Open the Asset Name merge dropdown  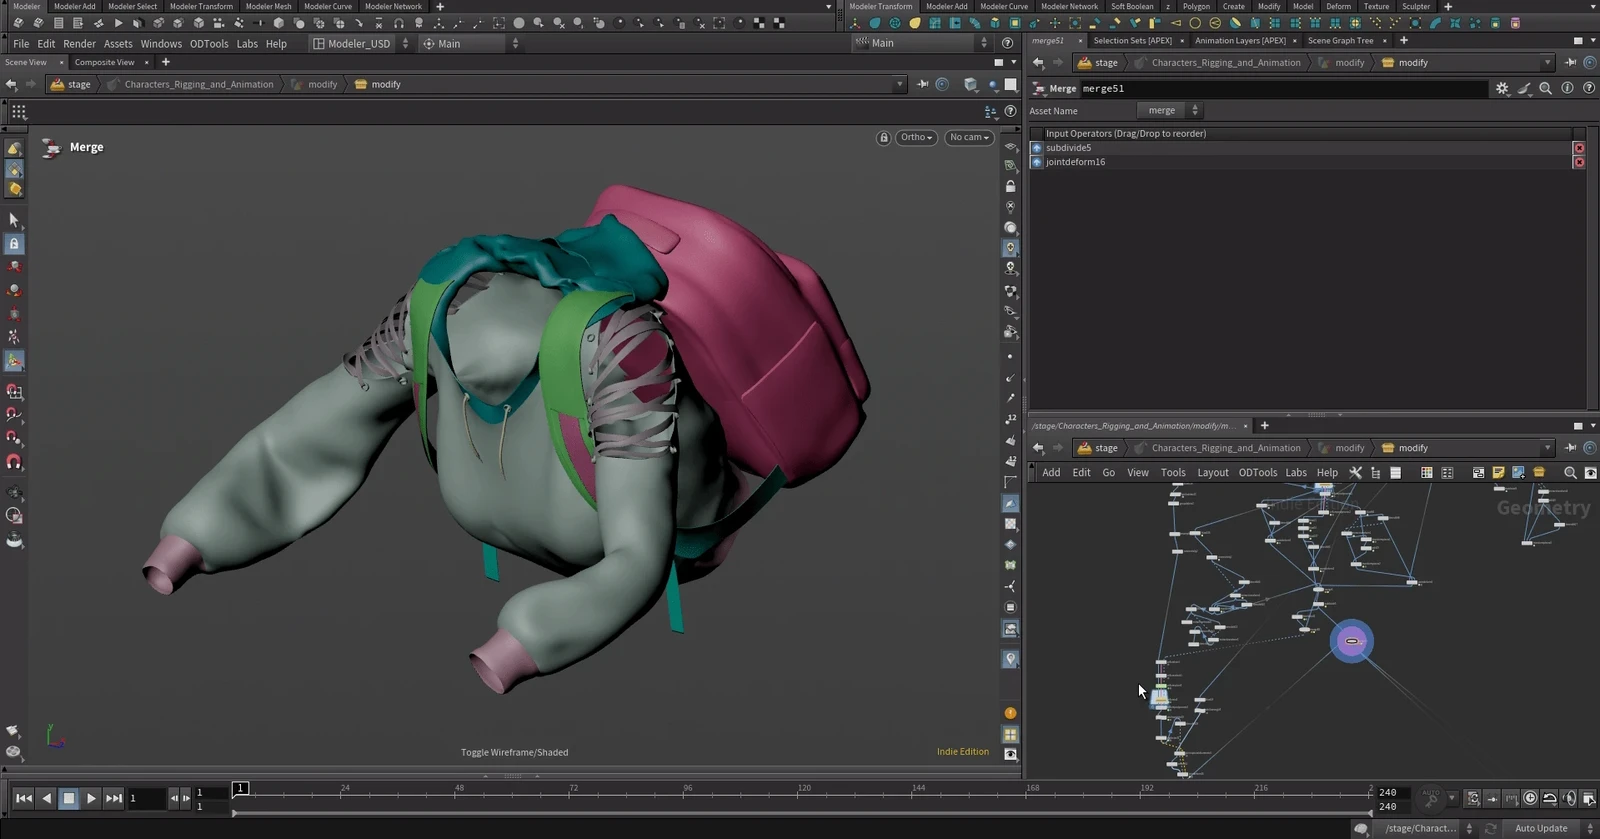pyautogui.click(x=1168, y=111)
